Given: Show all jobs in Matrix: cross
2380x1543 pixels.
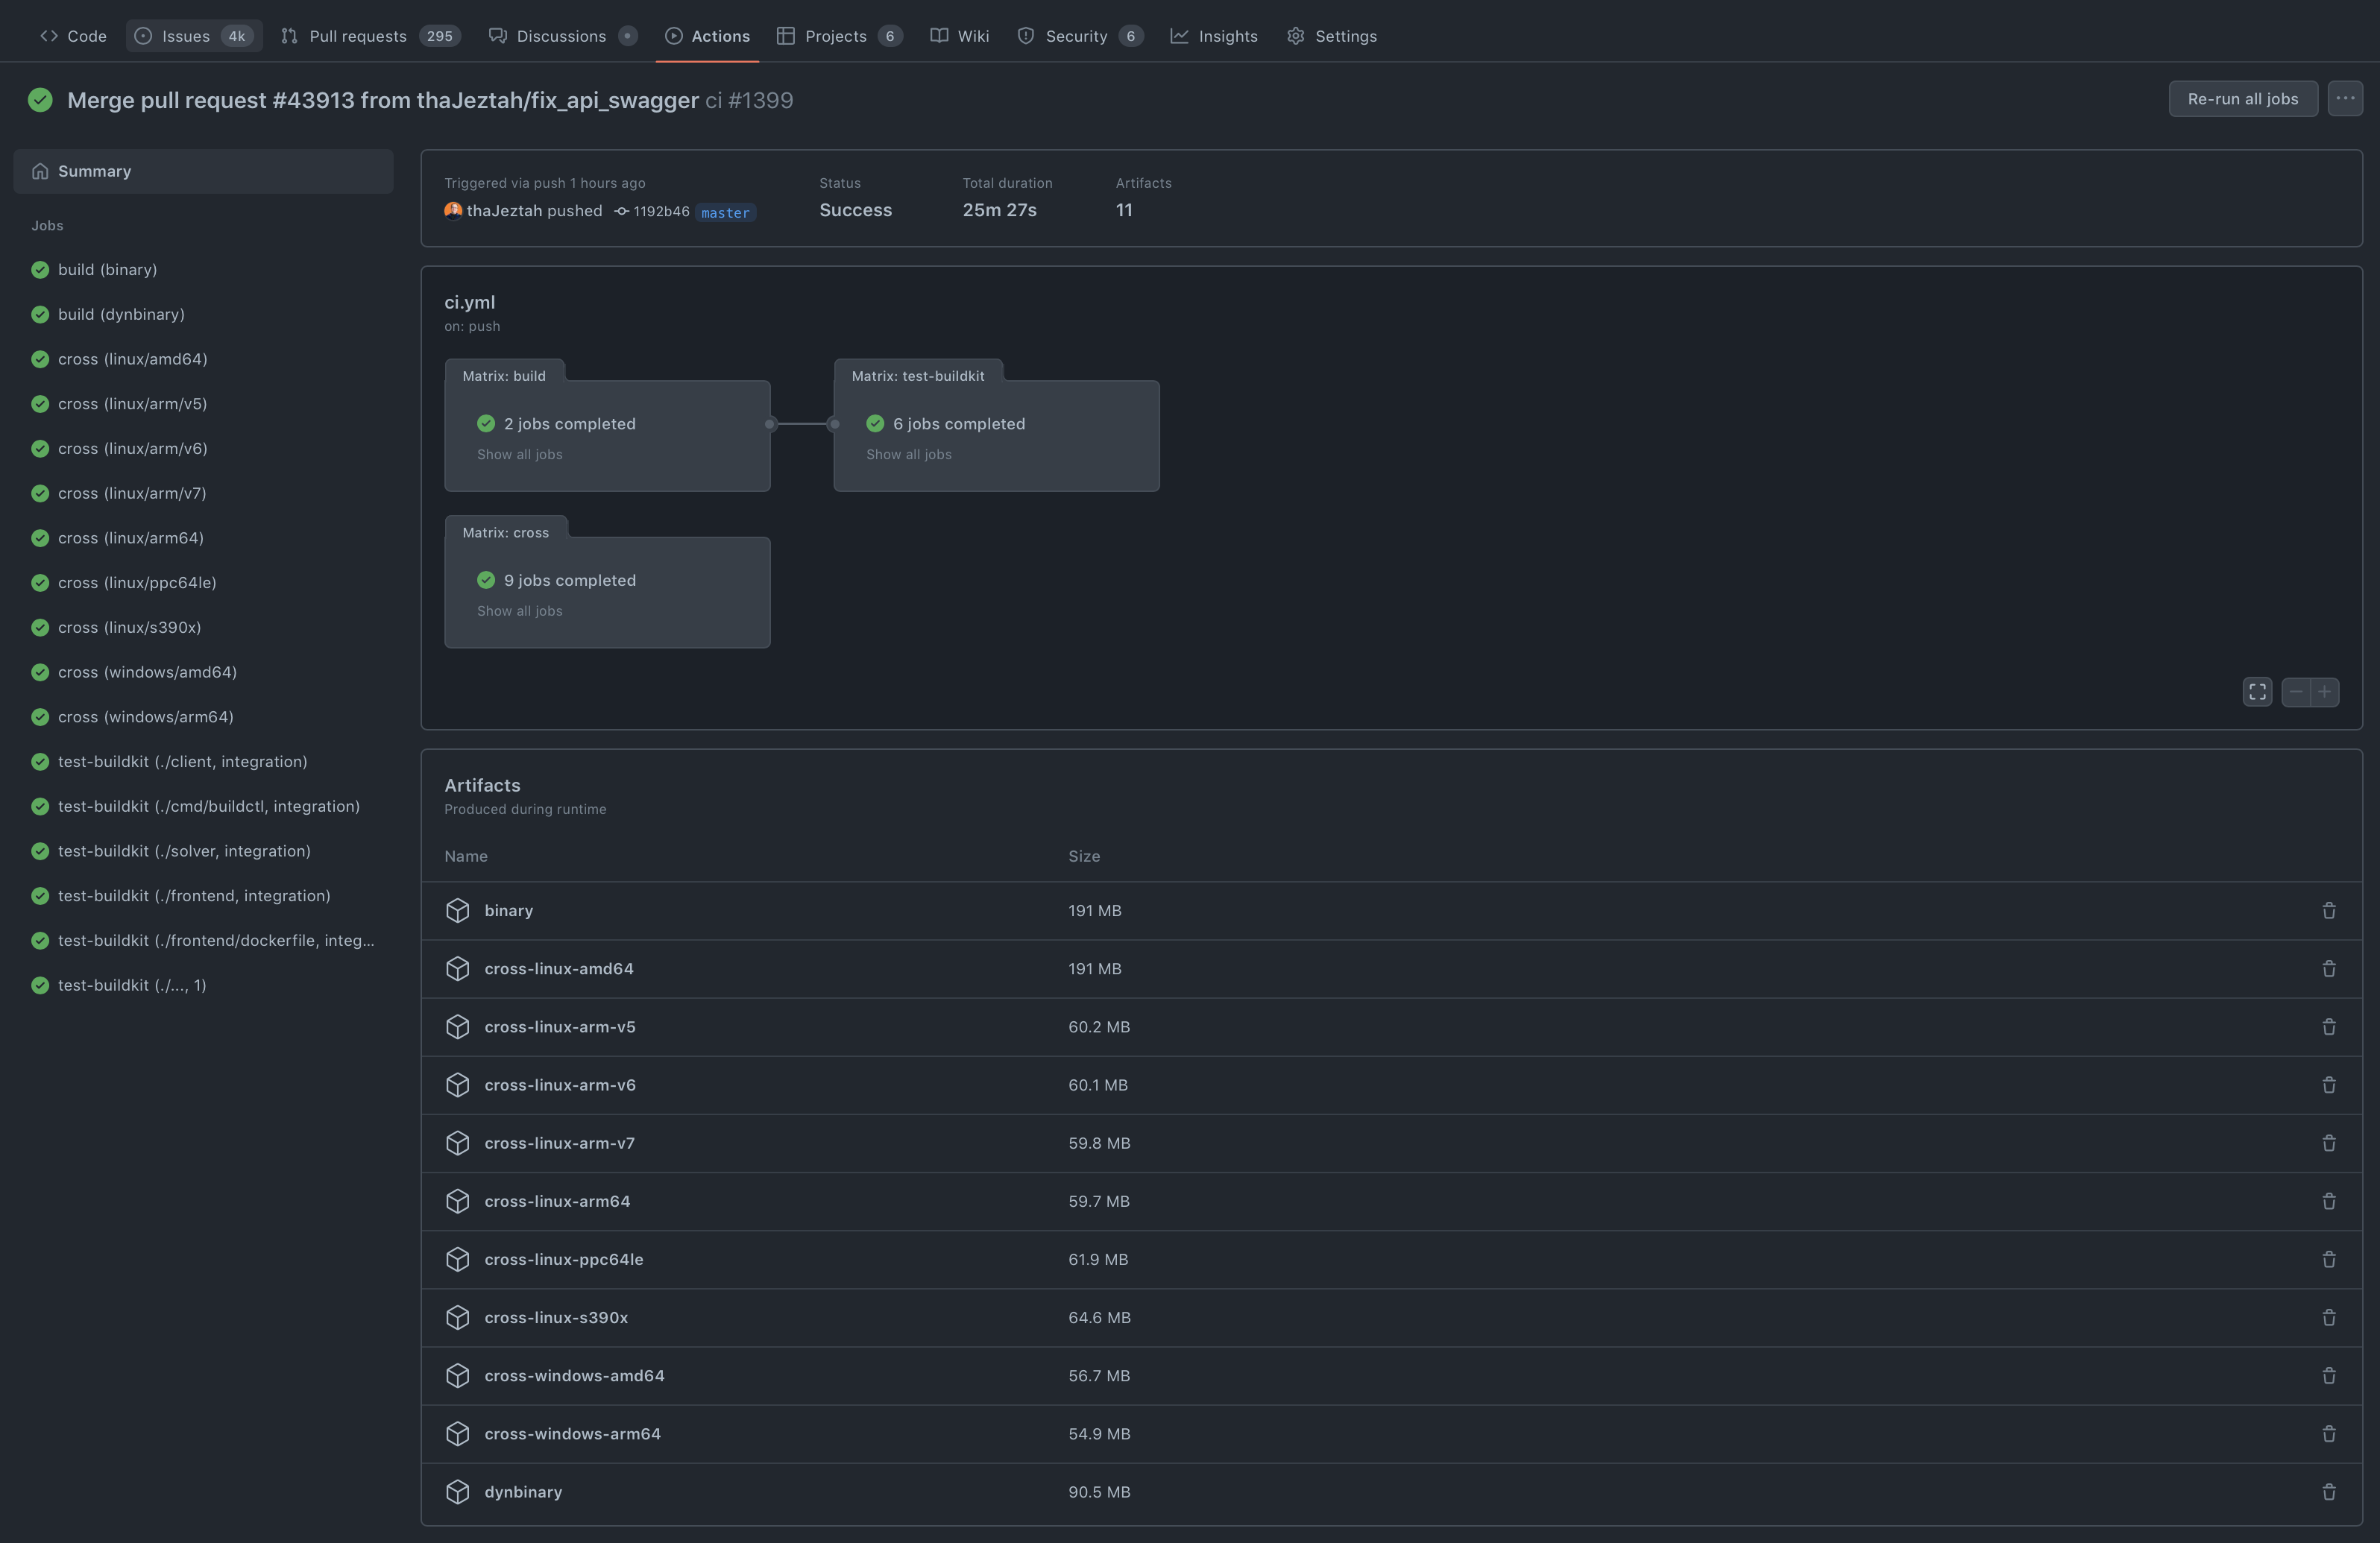Looking at the screenshot, I should 518,611.
